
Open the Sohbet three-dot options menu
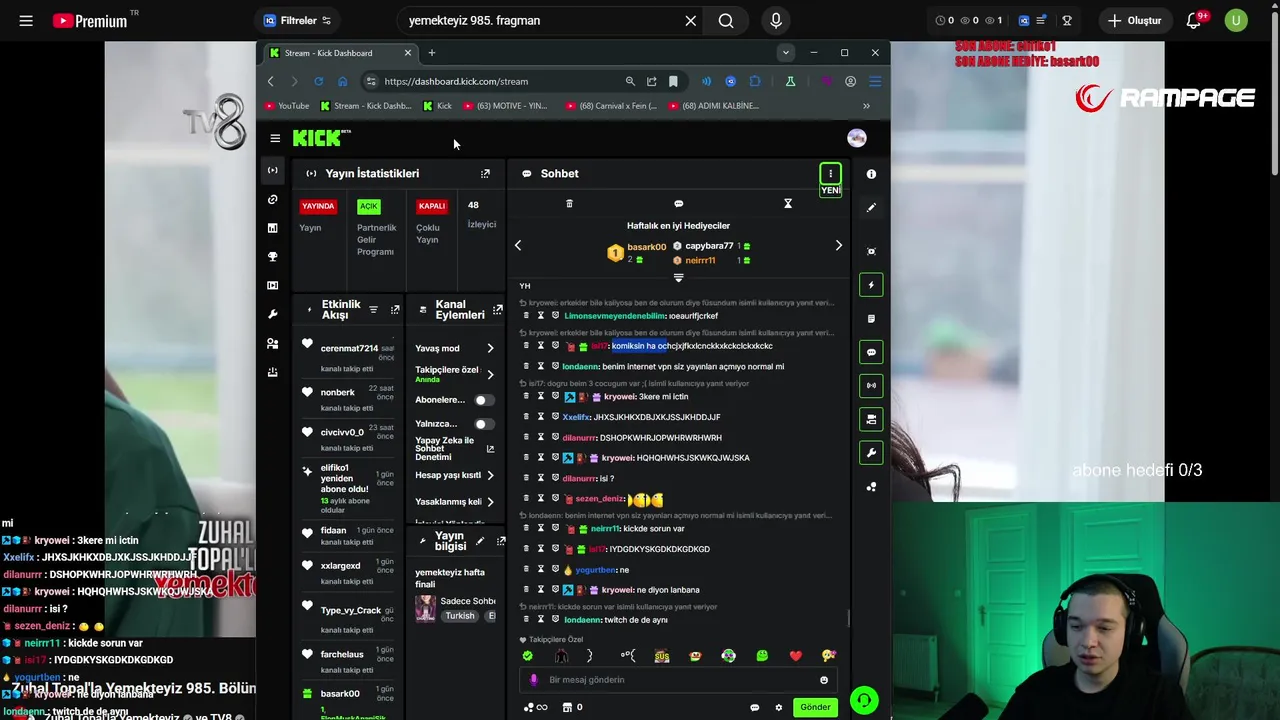pyautogui.click(x=830, y=174)
